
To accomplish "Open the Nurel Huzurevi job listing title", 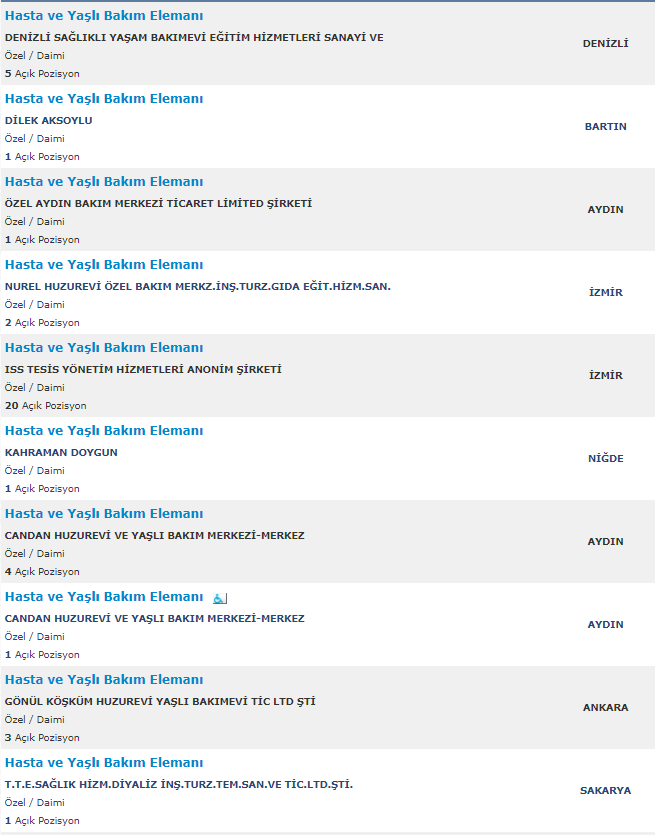I will 104,265.
